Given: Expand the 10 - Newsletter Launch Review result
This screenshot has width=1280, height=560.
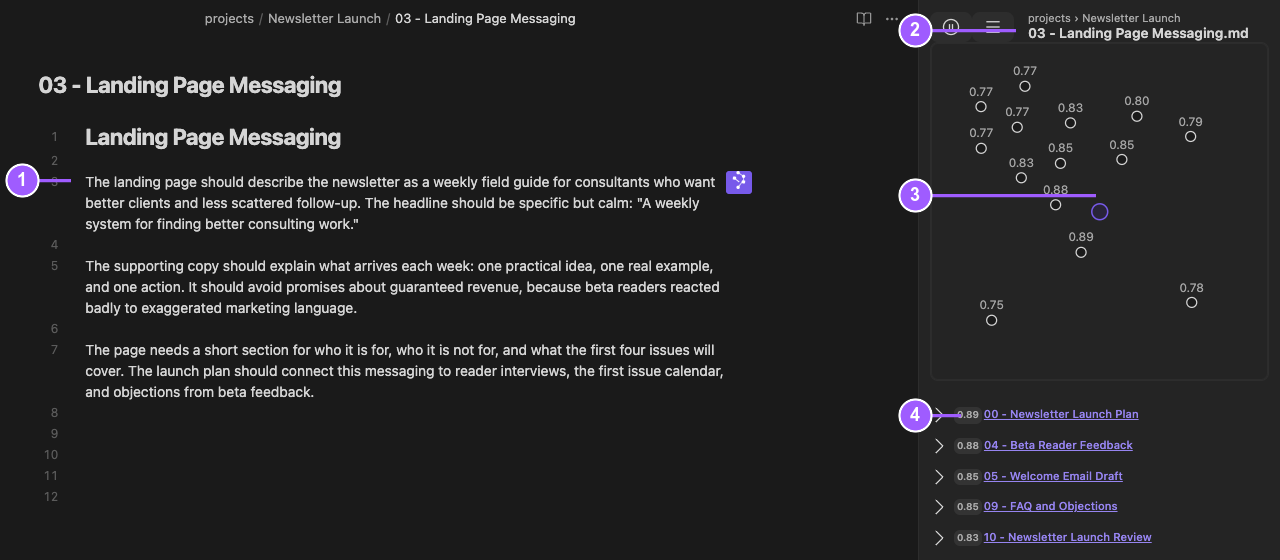Looking at the screenshot, I should 939,538.
